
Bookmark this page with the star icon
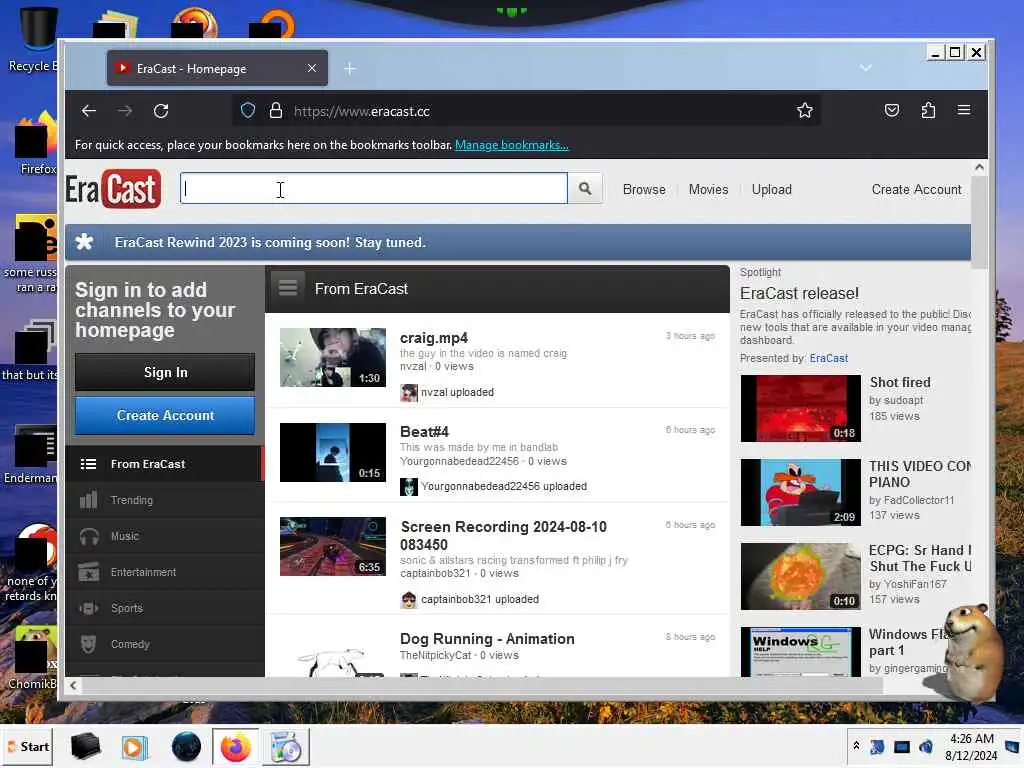(x=805, y=111)
